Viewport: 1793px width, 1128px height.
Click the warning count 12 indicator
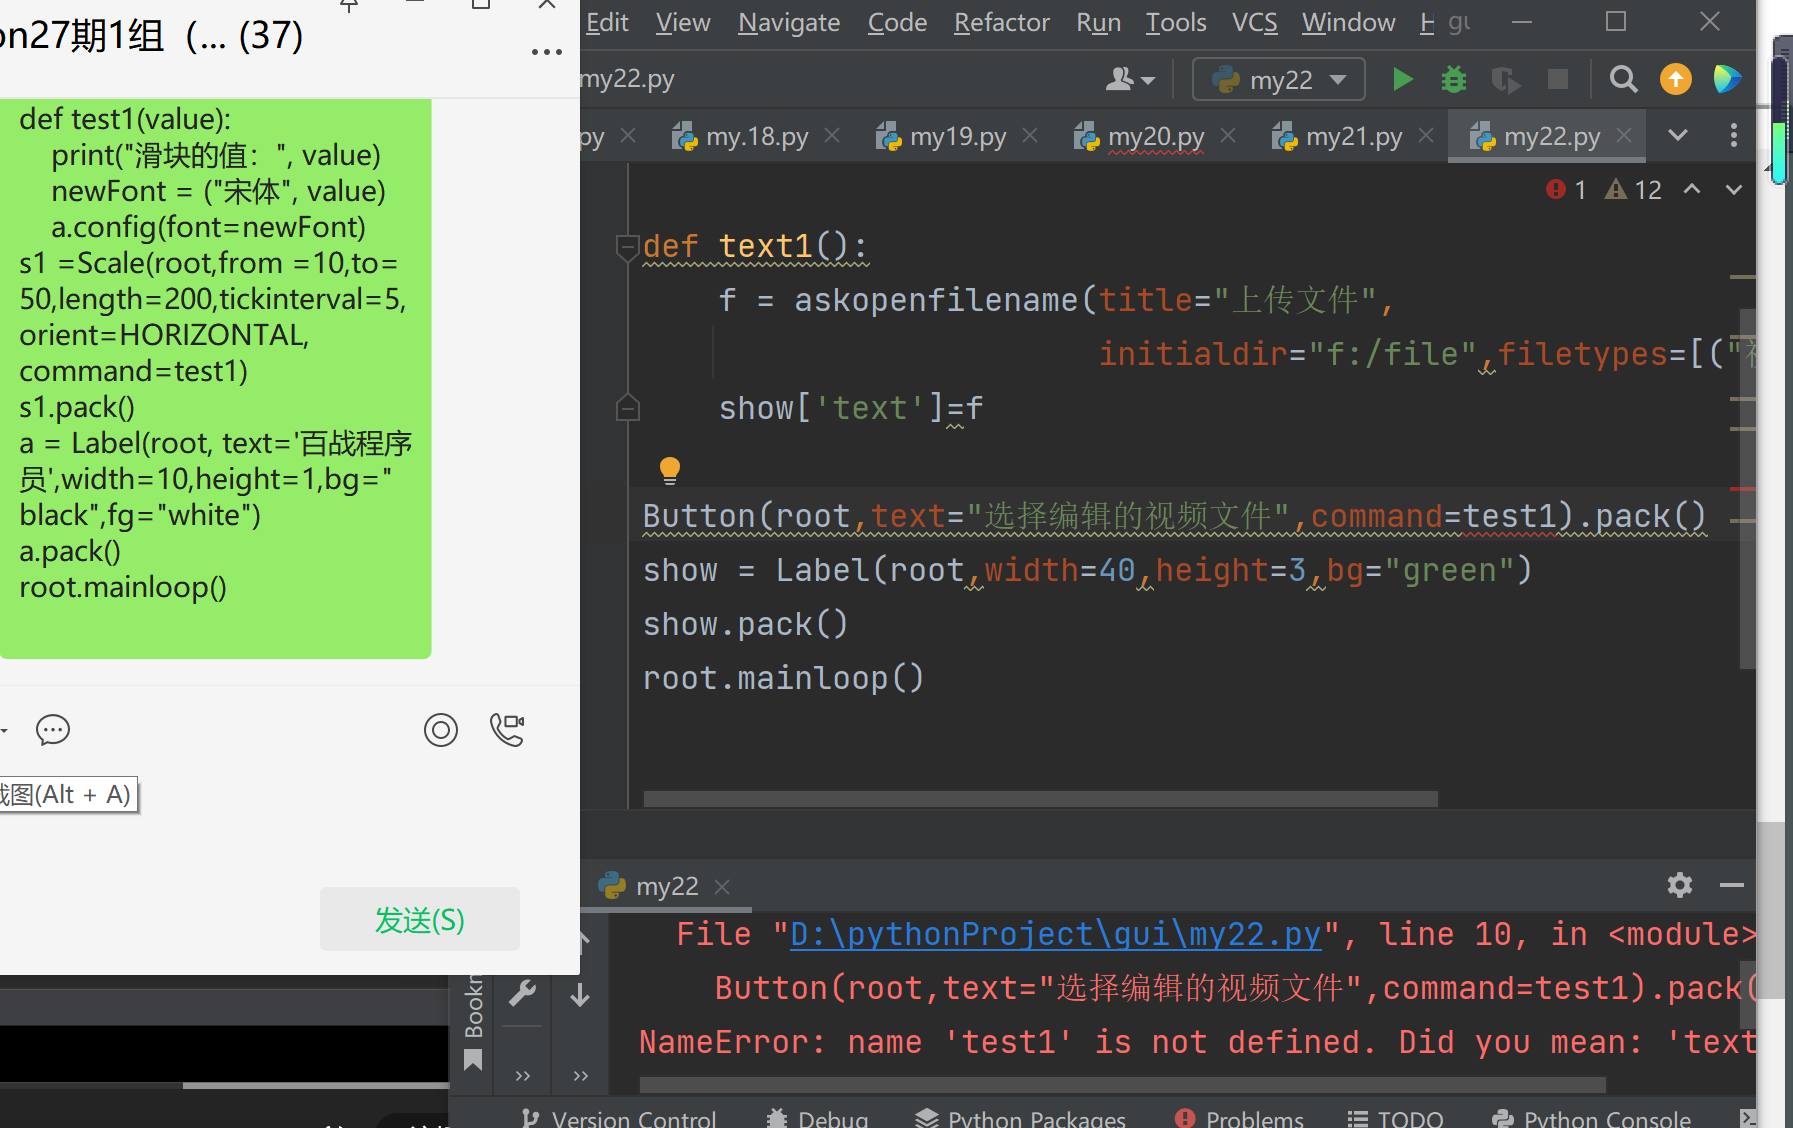pos(1633,189)
